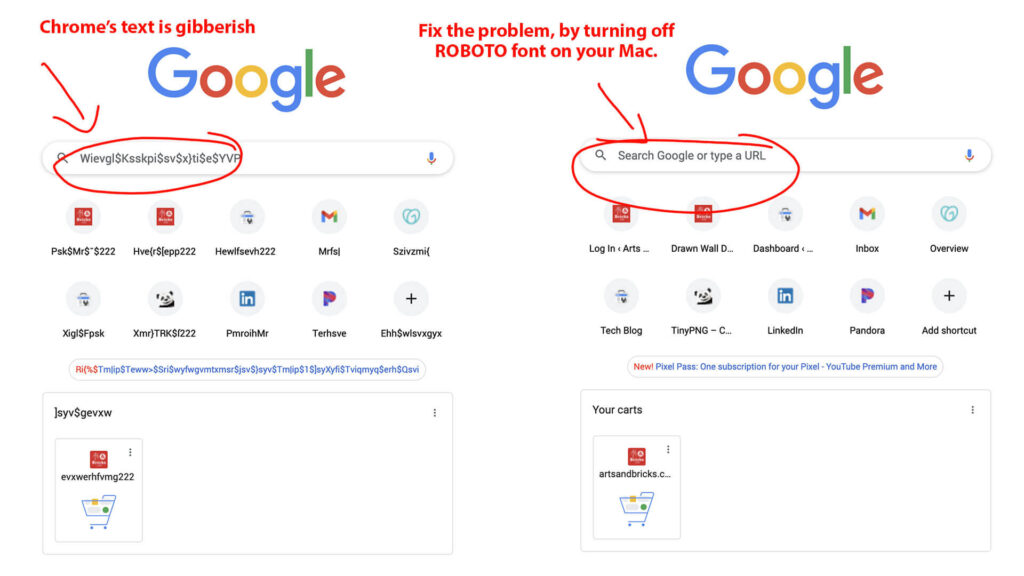Open options menu on the gibberish carts card

435,412
